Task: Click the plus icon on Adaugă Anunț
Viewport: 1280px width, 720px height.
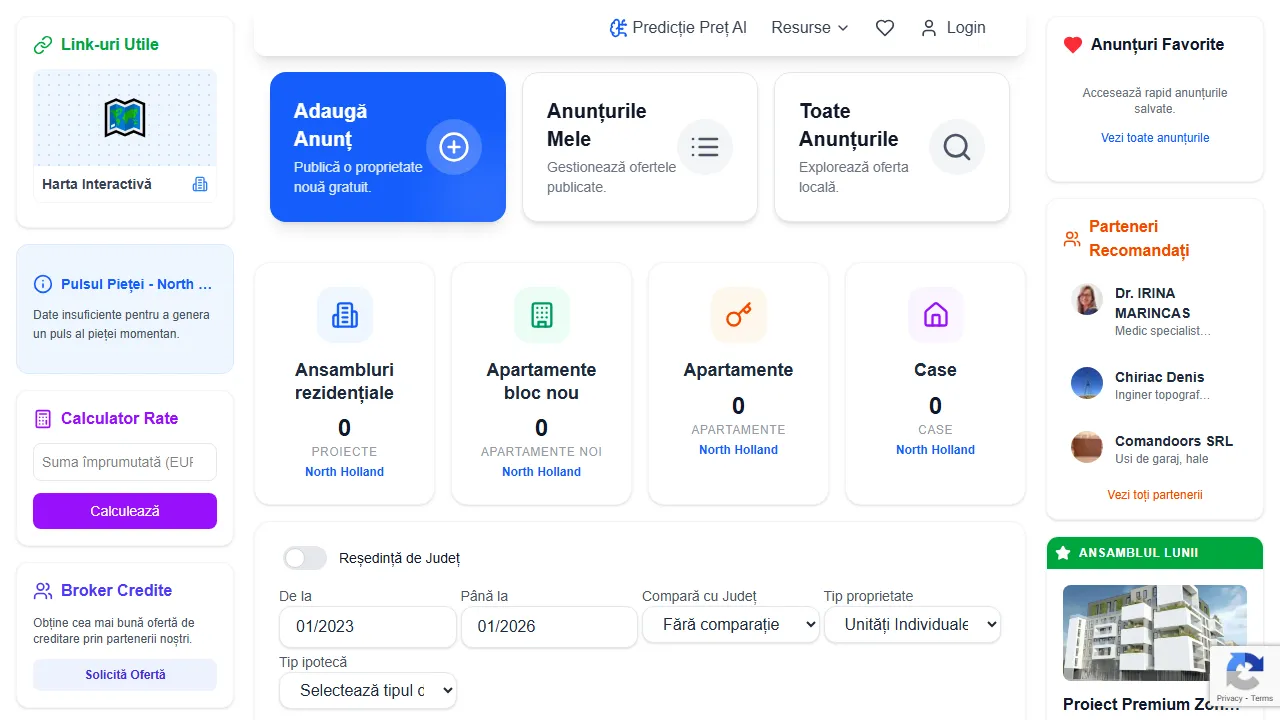Action: (454, 146)
